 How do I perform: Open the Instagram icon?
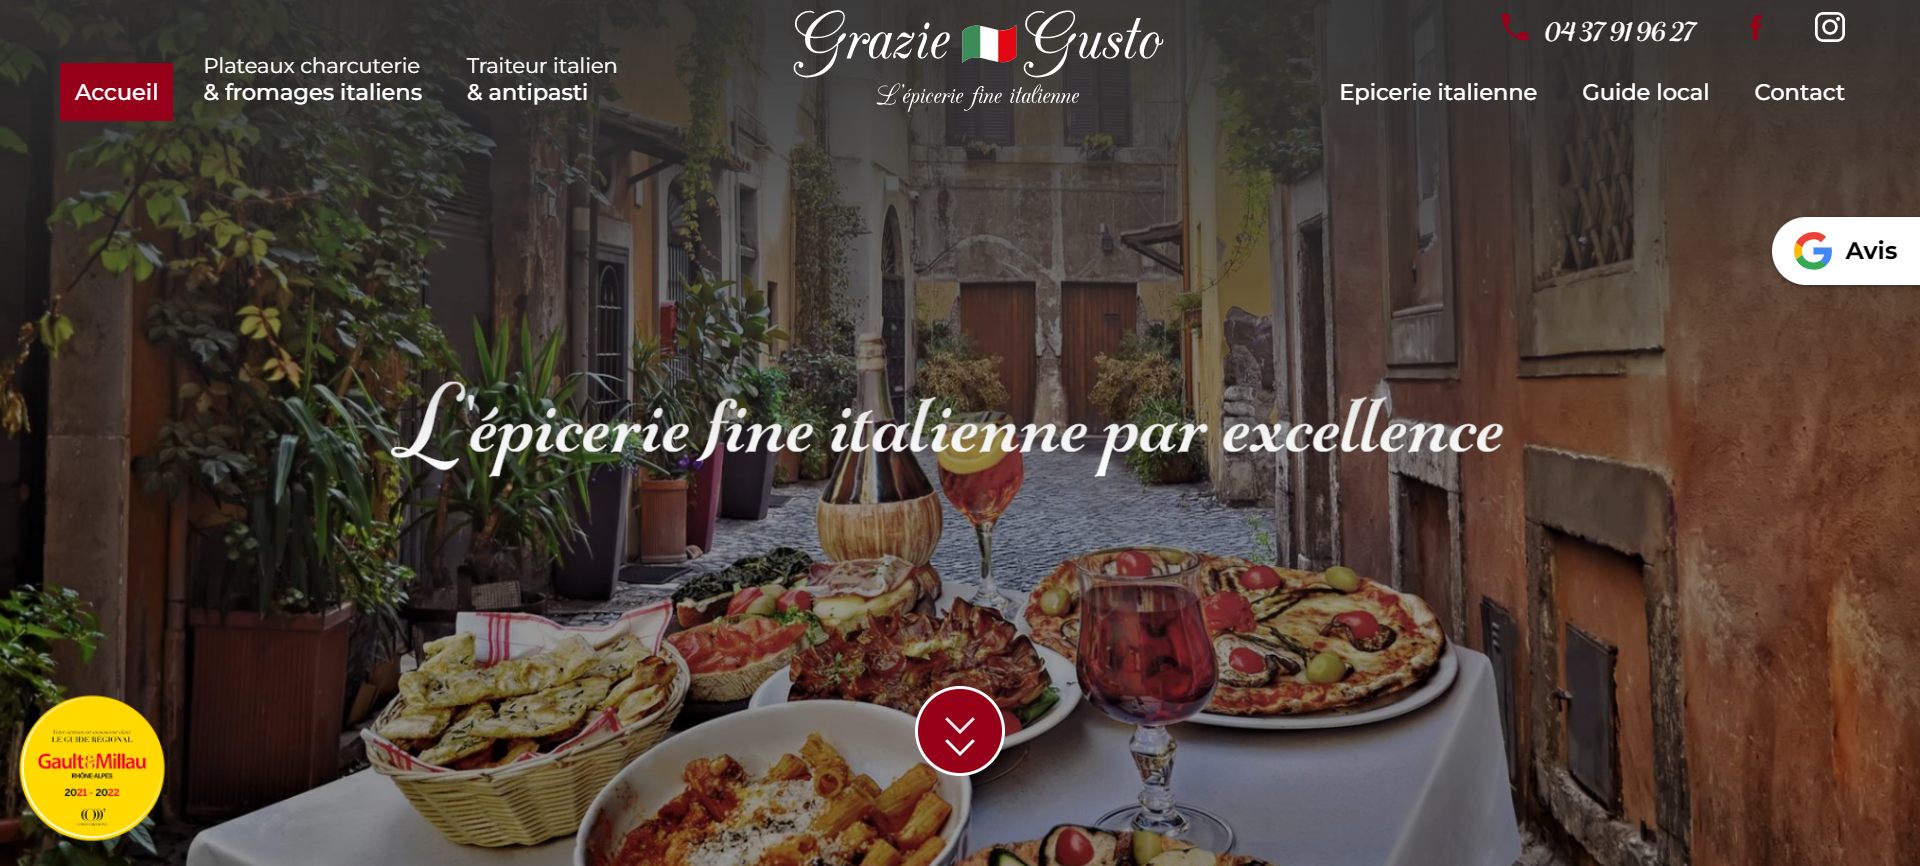pos(1830,27)
